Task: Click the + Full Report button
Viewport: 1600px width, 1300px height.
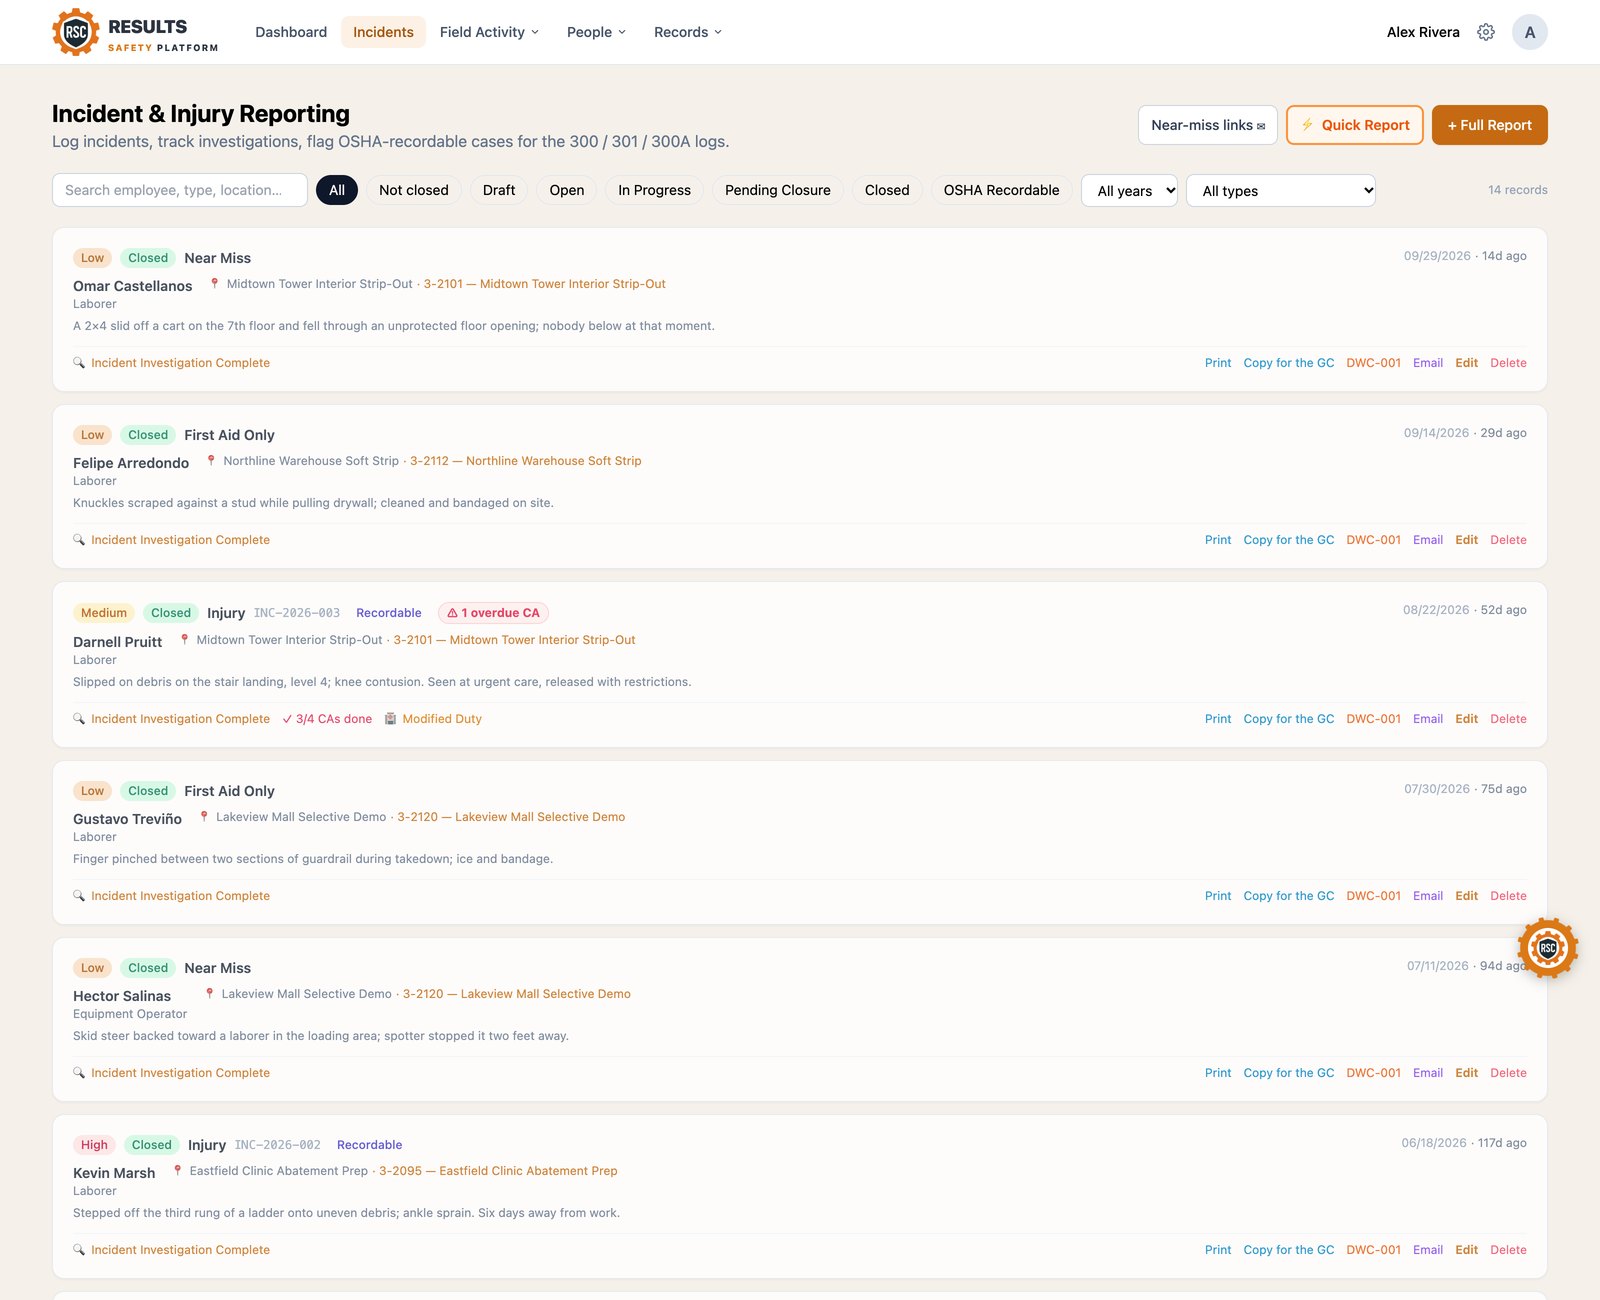Action: 1489,125
